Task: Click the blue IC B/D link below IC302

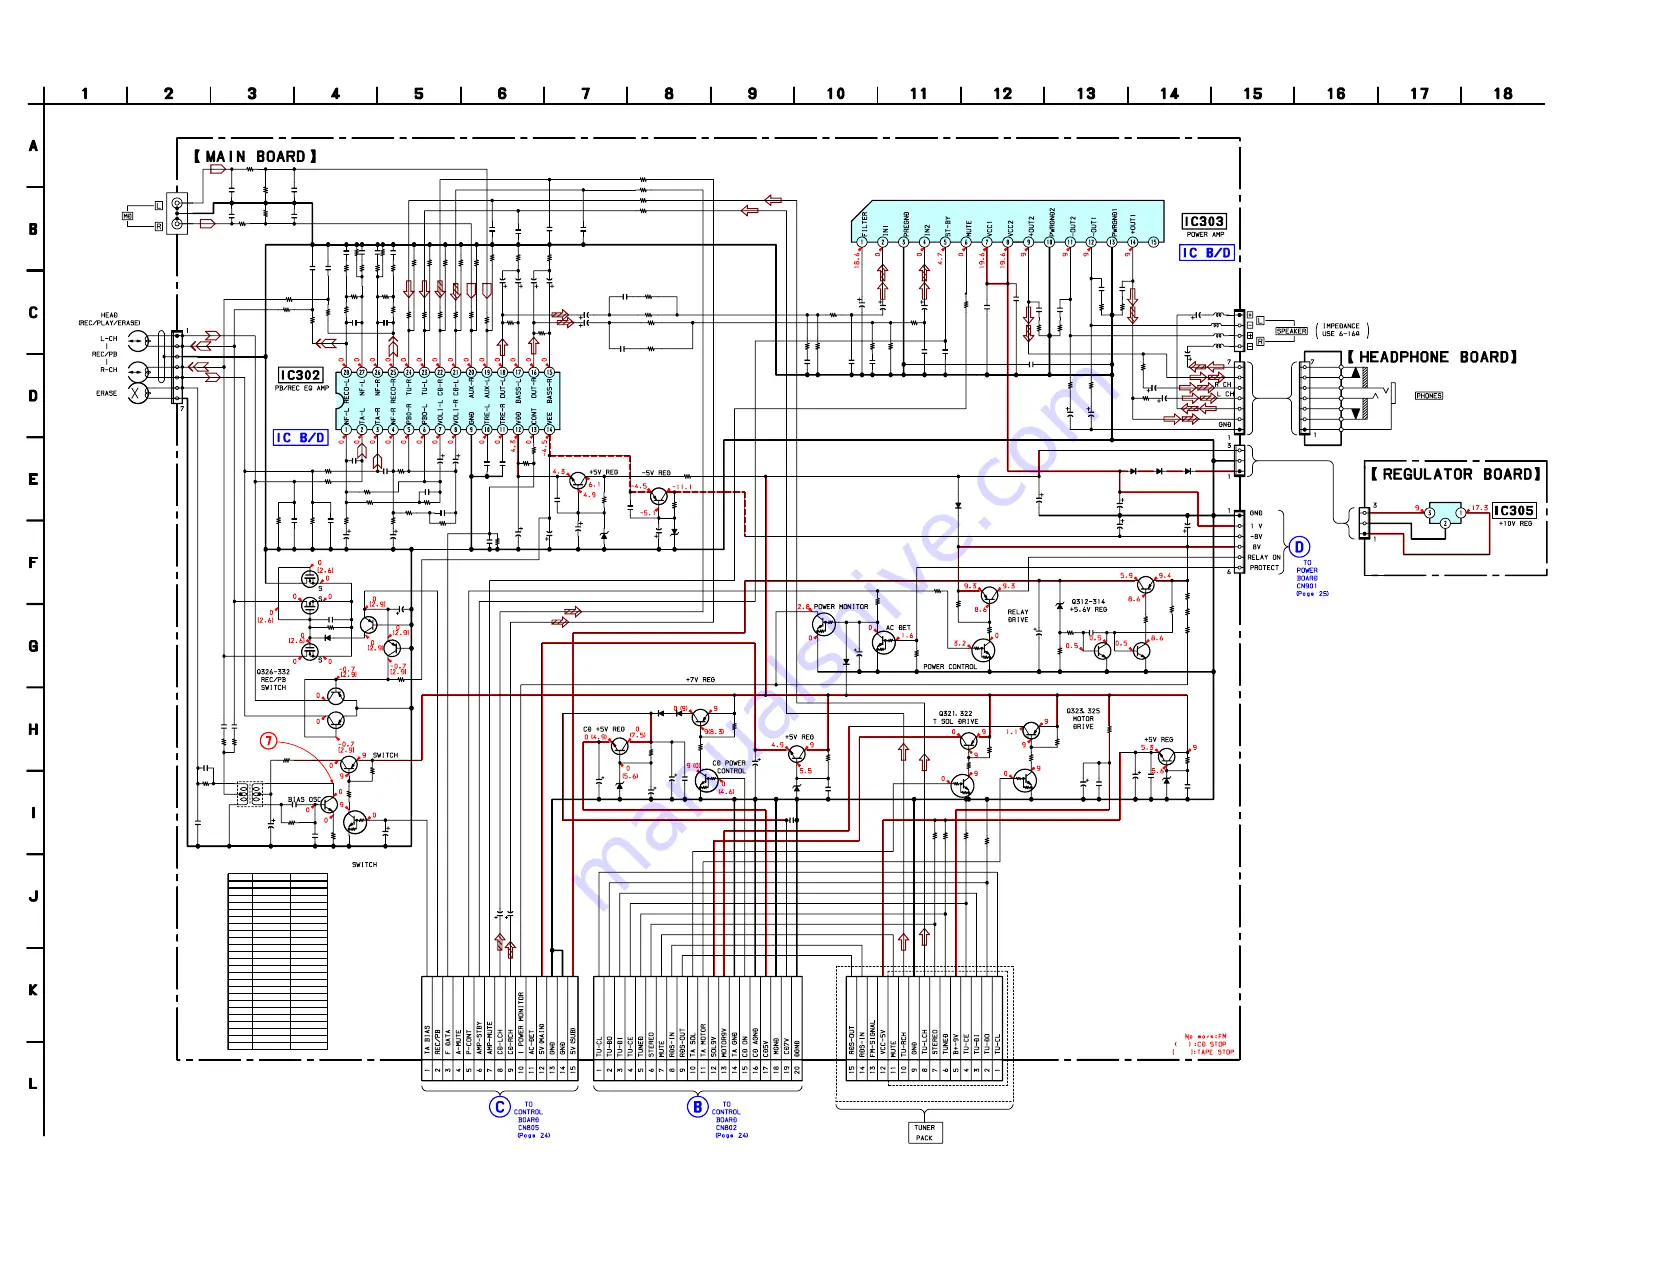Action: tap(301, 438)
